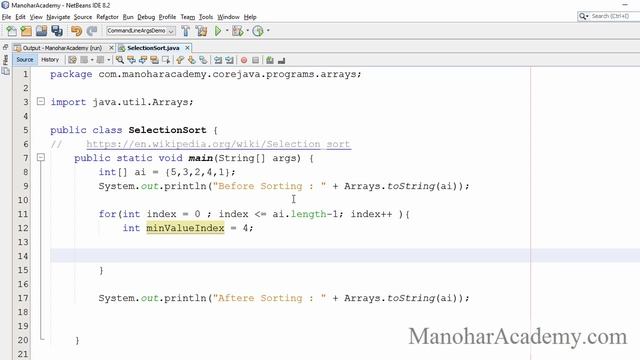Screen dimensions: 640x360
Task: Open the CommandLineArgsDemo configuration dropdown
Action: click(x=140, y=31)
